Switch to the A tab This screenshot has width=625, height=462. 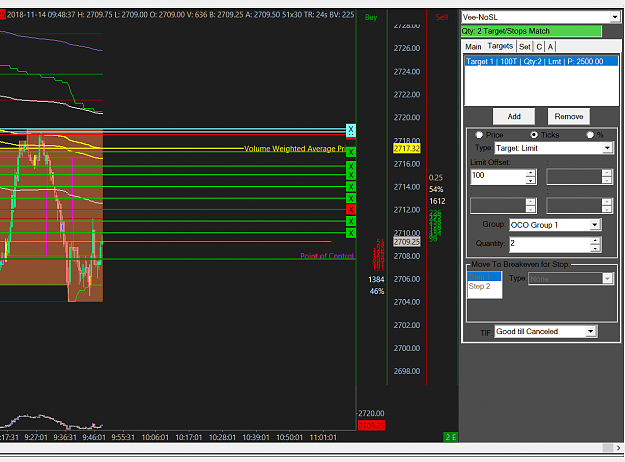(x=550, y=47)
